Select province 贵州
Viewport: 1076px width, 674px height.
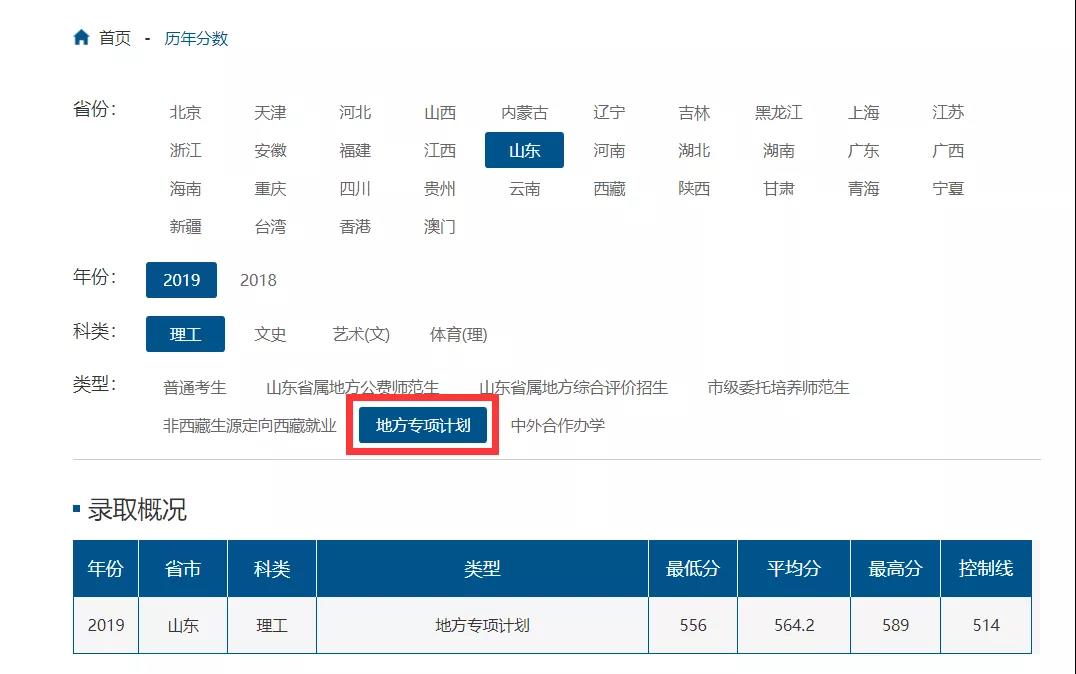pyautogui.click(x=440, y=189)
